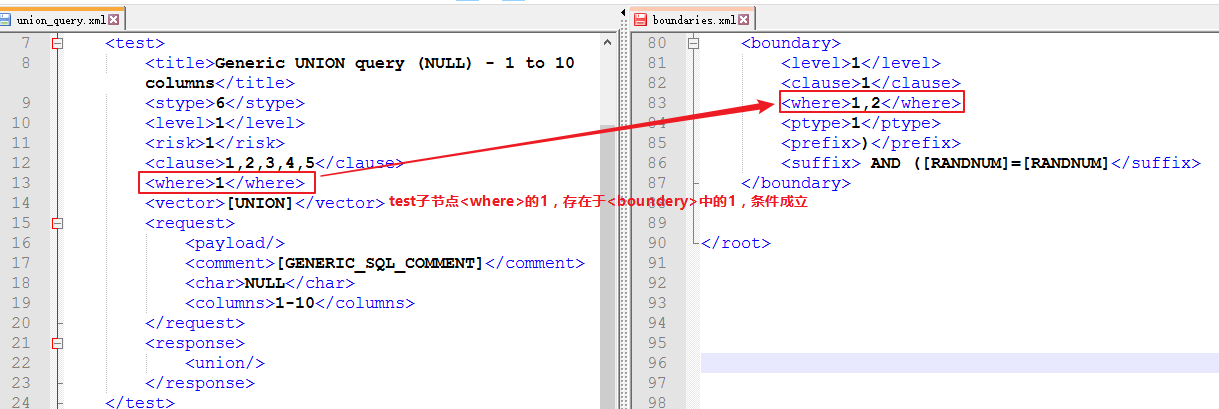Select line number 83 in boundaries.xml
Image resolution: width=1219 pixels, height=409 pixels.
pyautogui.click(x=656, y=103)
